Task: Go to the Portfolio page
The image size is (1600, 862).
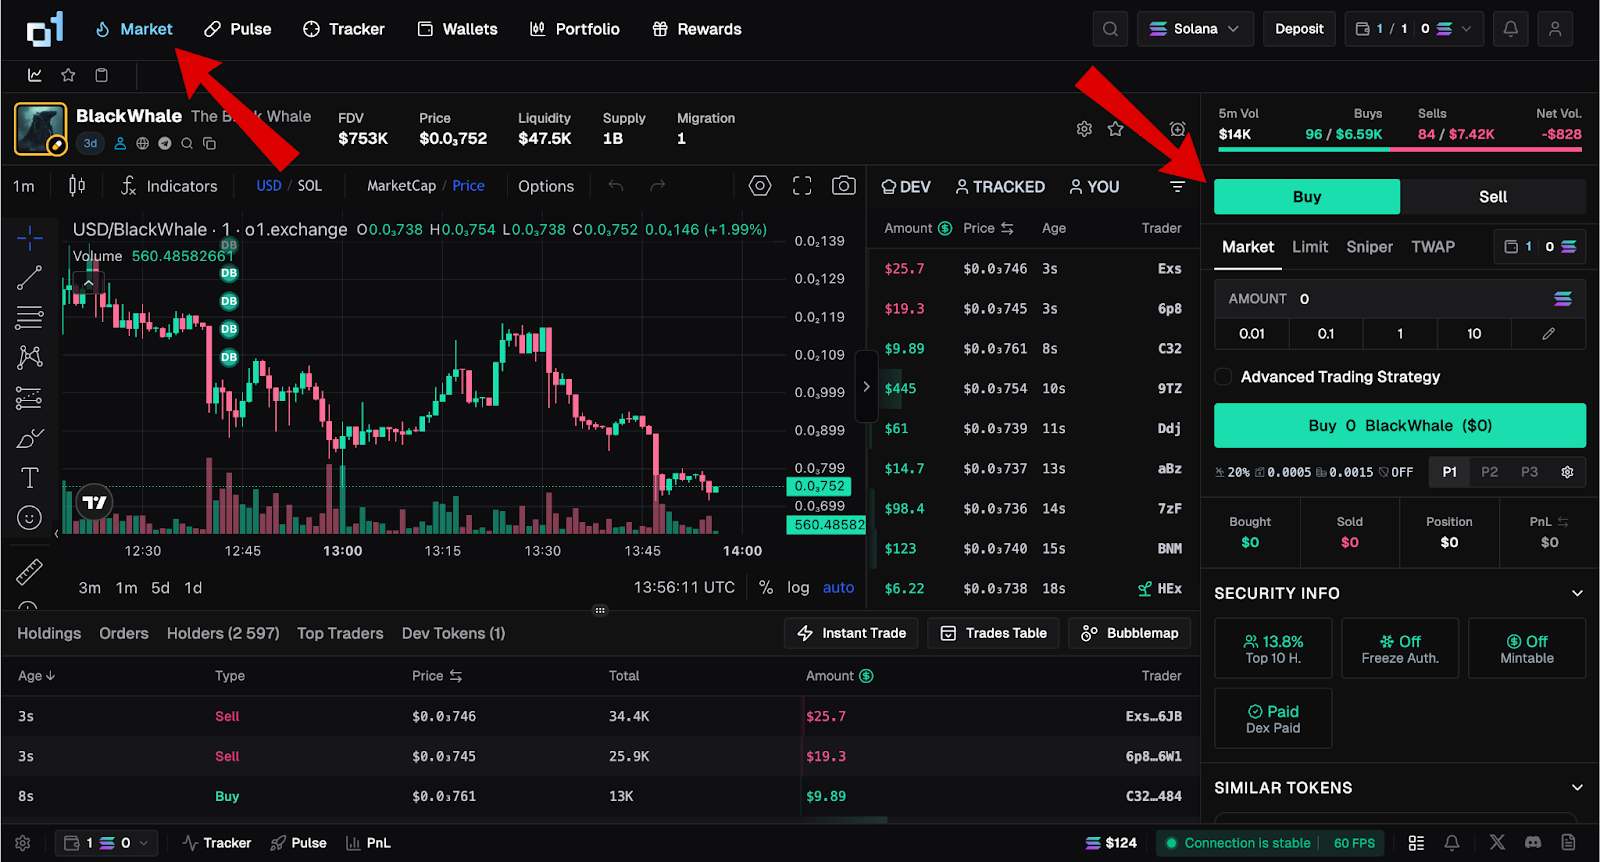Action: (575, 29)
